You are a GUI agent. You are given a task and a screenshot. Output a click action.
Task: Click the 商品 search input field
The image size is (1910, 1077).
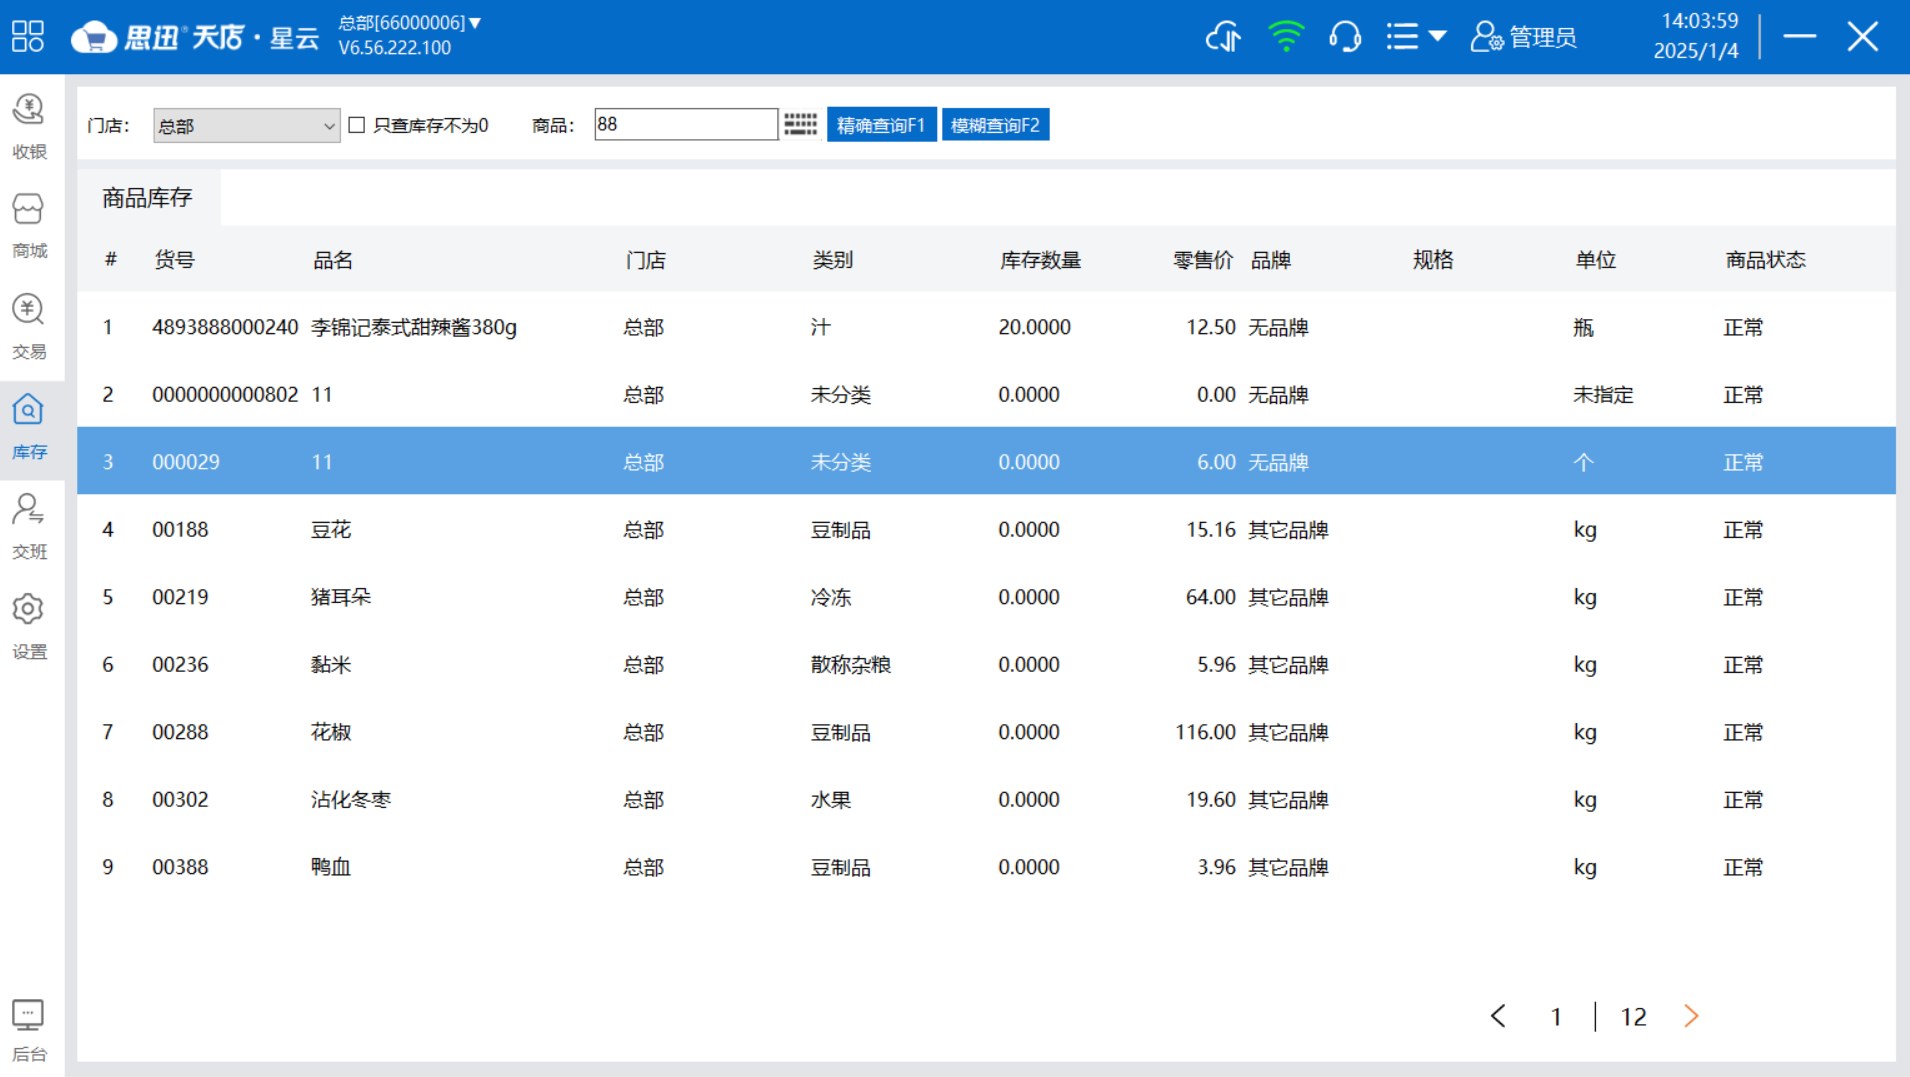(x=685, y=125)
